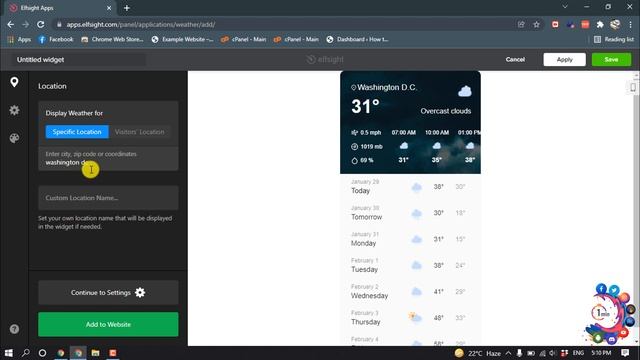Open the Location sidebar pin icon
The height and width of the screenshot is (360, 640).
pyautogui.click(x=14, y=82)
